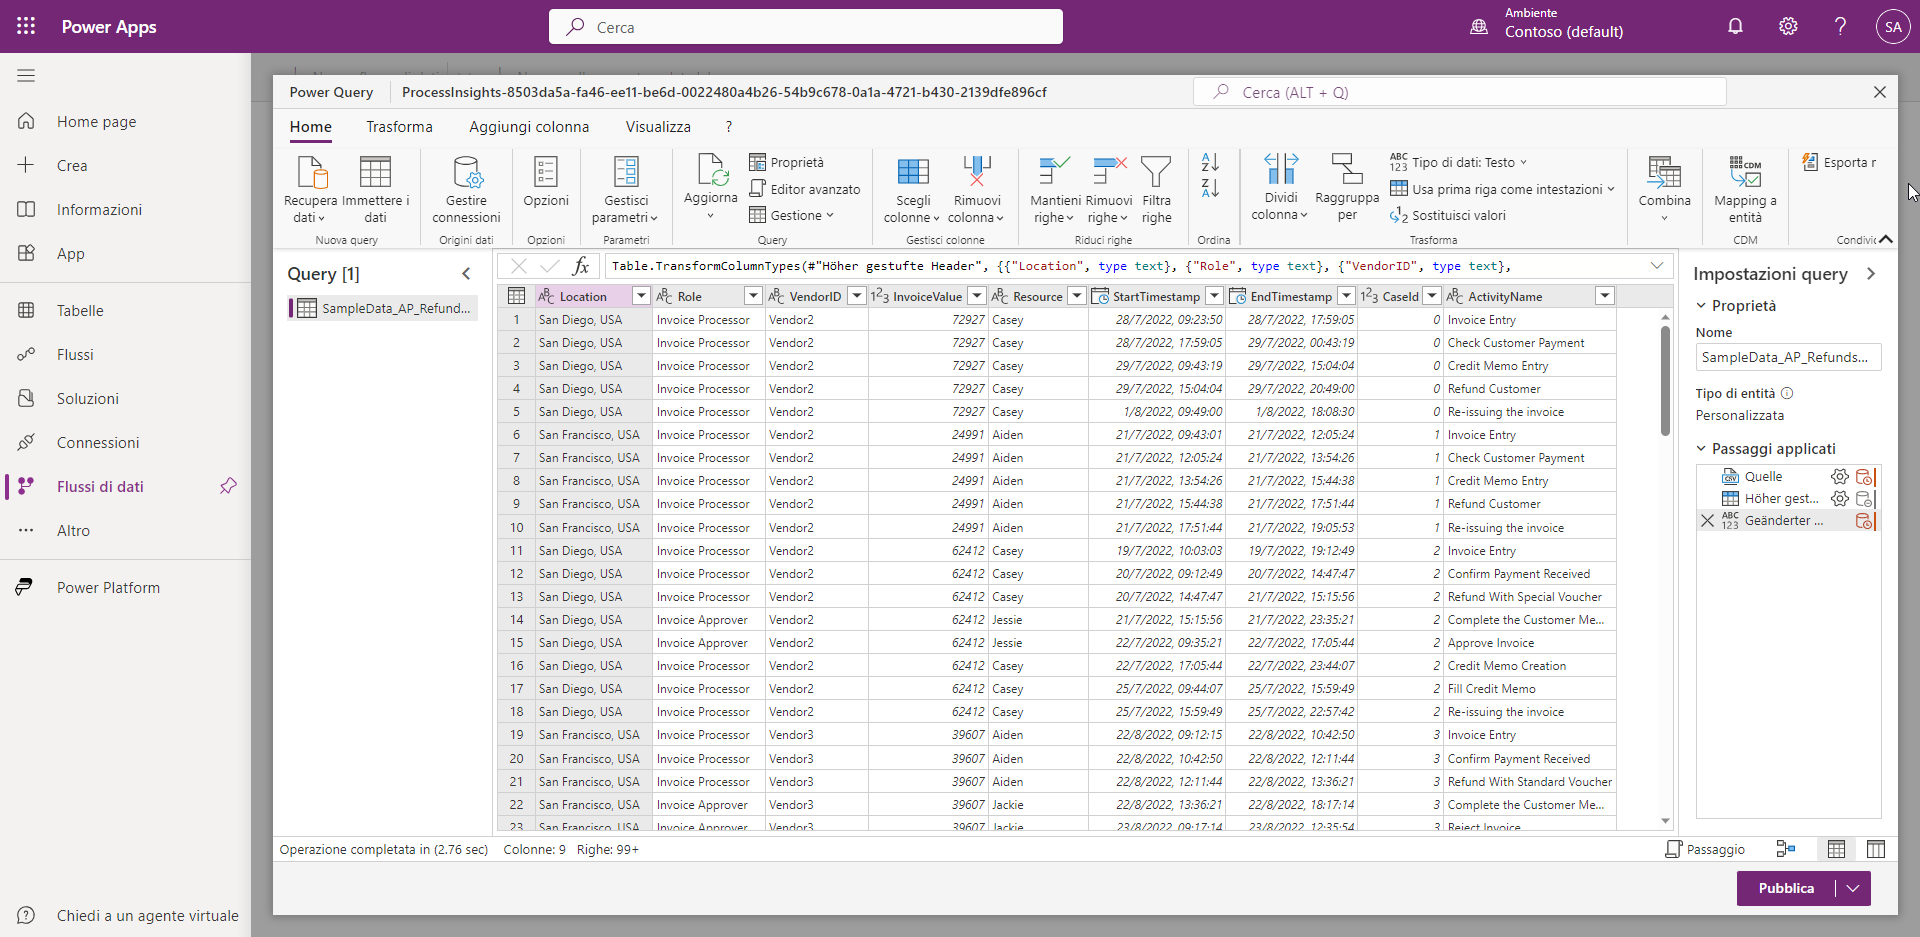Open the Location column filter dropdown
1920x937 pixels.
click(641, 296)
